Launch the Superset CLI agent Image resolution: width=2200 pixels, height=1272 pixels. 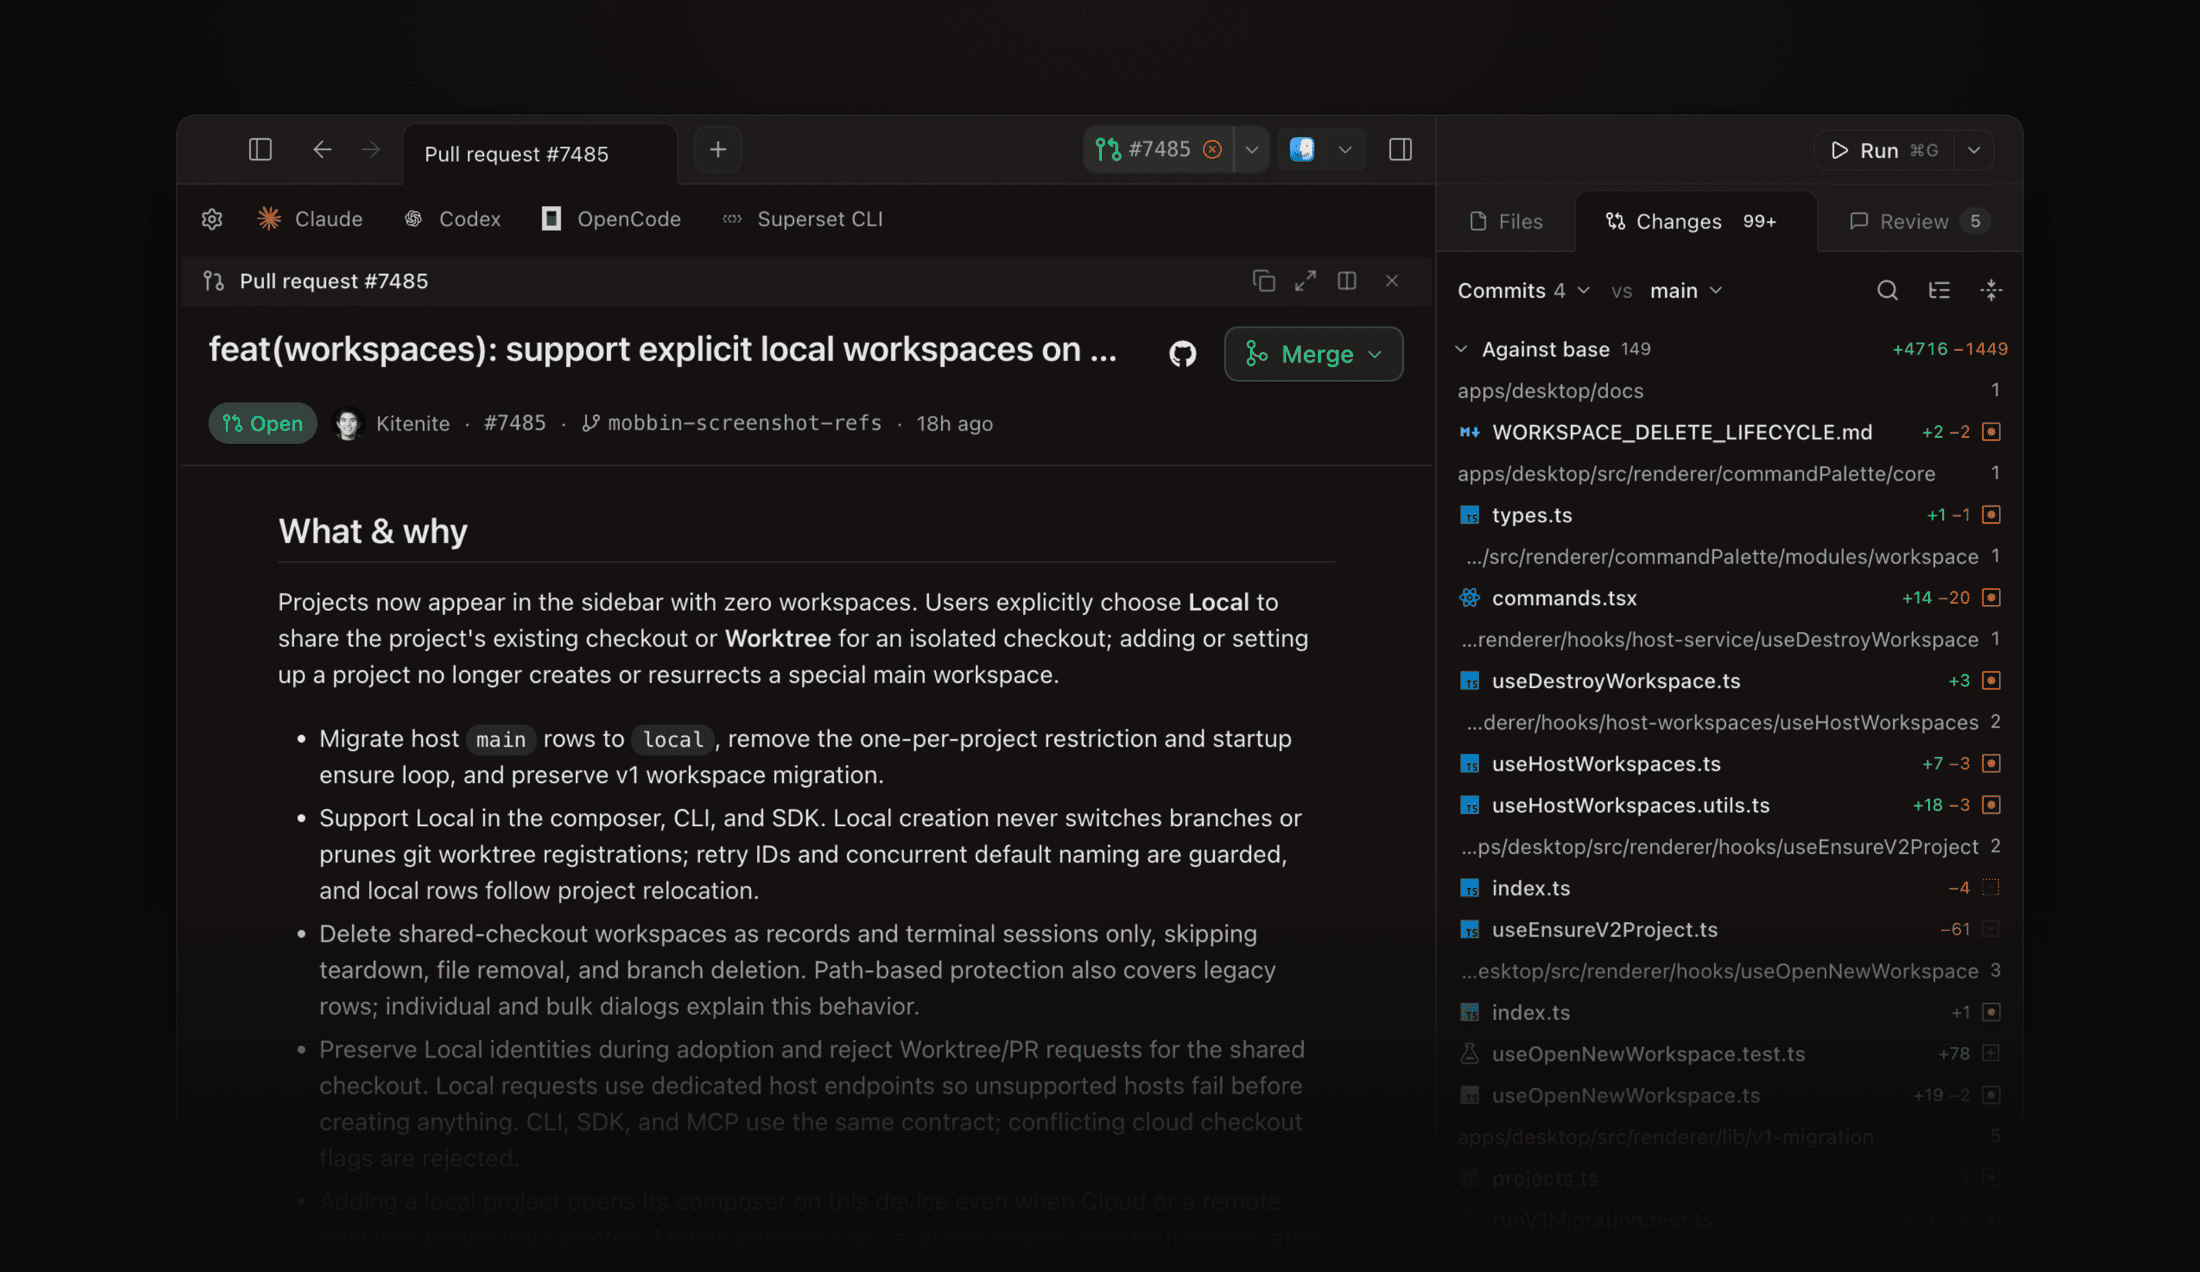click(803, 219)
